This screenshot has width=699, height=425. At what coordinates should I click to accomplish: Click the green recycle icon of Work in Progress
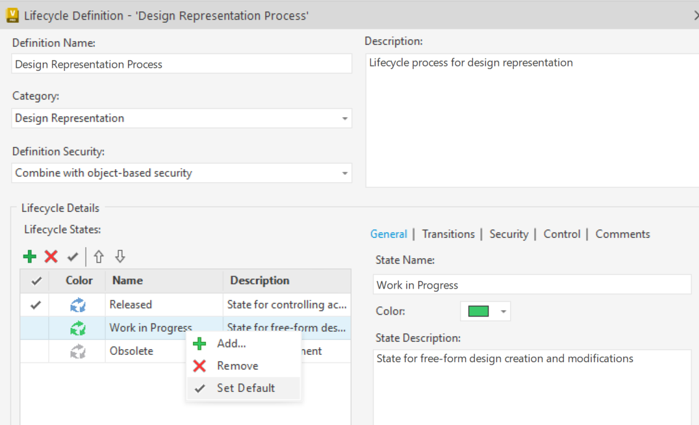[78, 328]
